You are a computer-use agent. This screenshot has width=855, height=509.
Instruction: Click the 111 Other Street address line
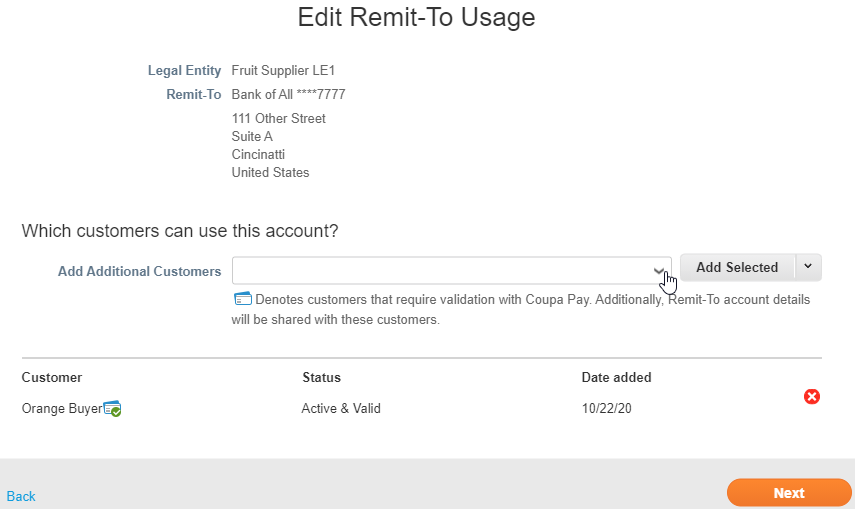278,118
